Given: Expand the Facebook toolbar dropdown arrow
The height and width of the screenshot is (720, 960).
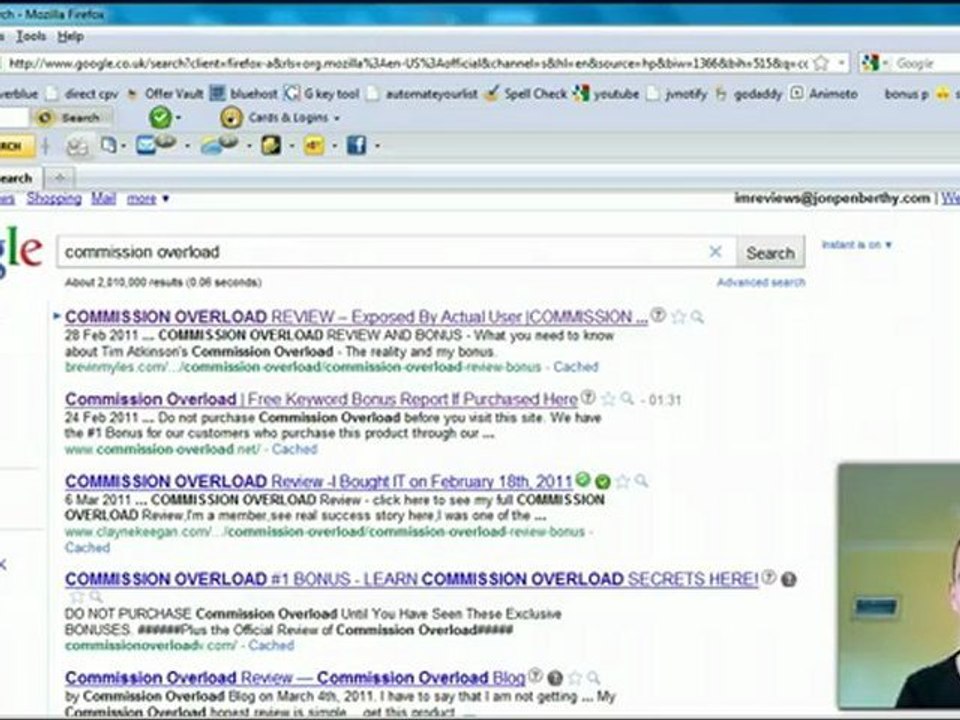Looking at the screenshot, I should click(377, 146).
